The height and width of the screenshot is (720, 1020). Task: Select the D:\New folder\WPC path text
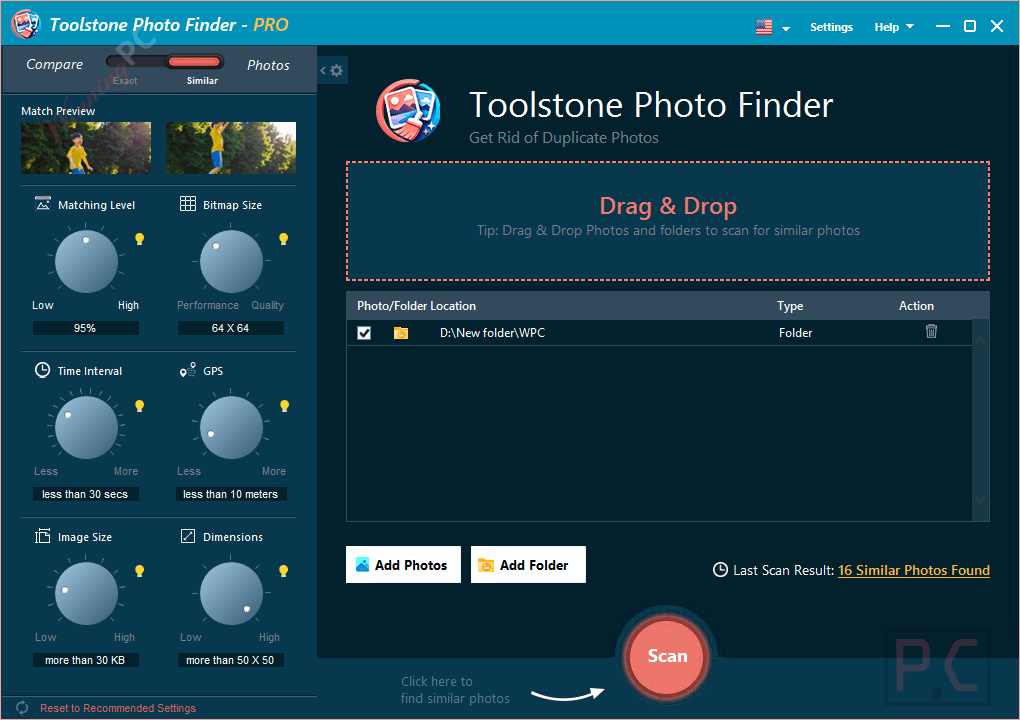click(492, 333)
